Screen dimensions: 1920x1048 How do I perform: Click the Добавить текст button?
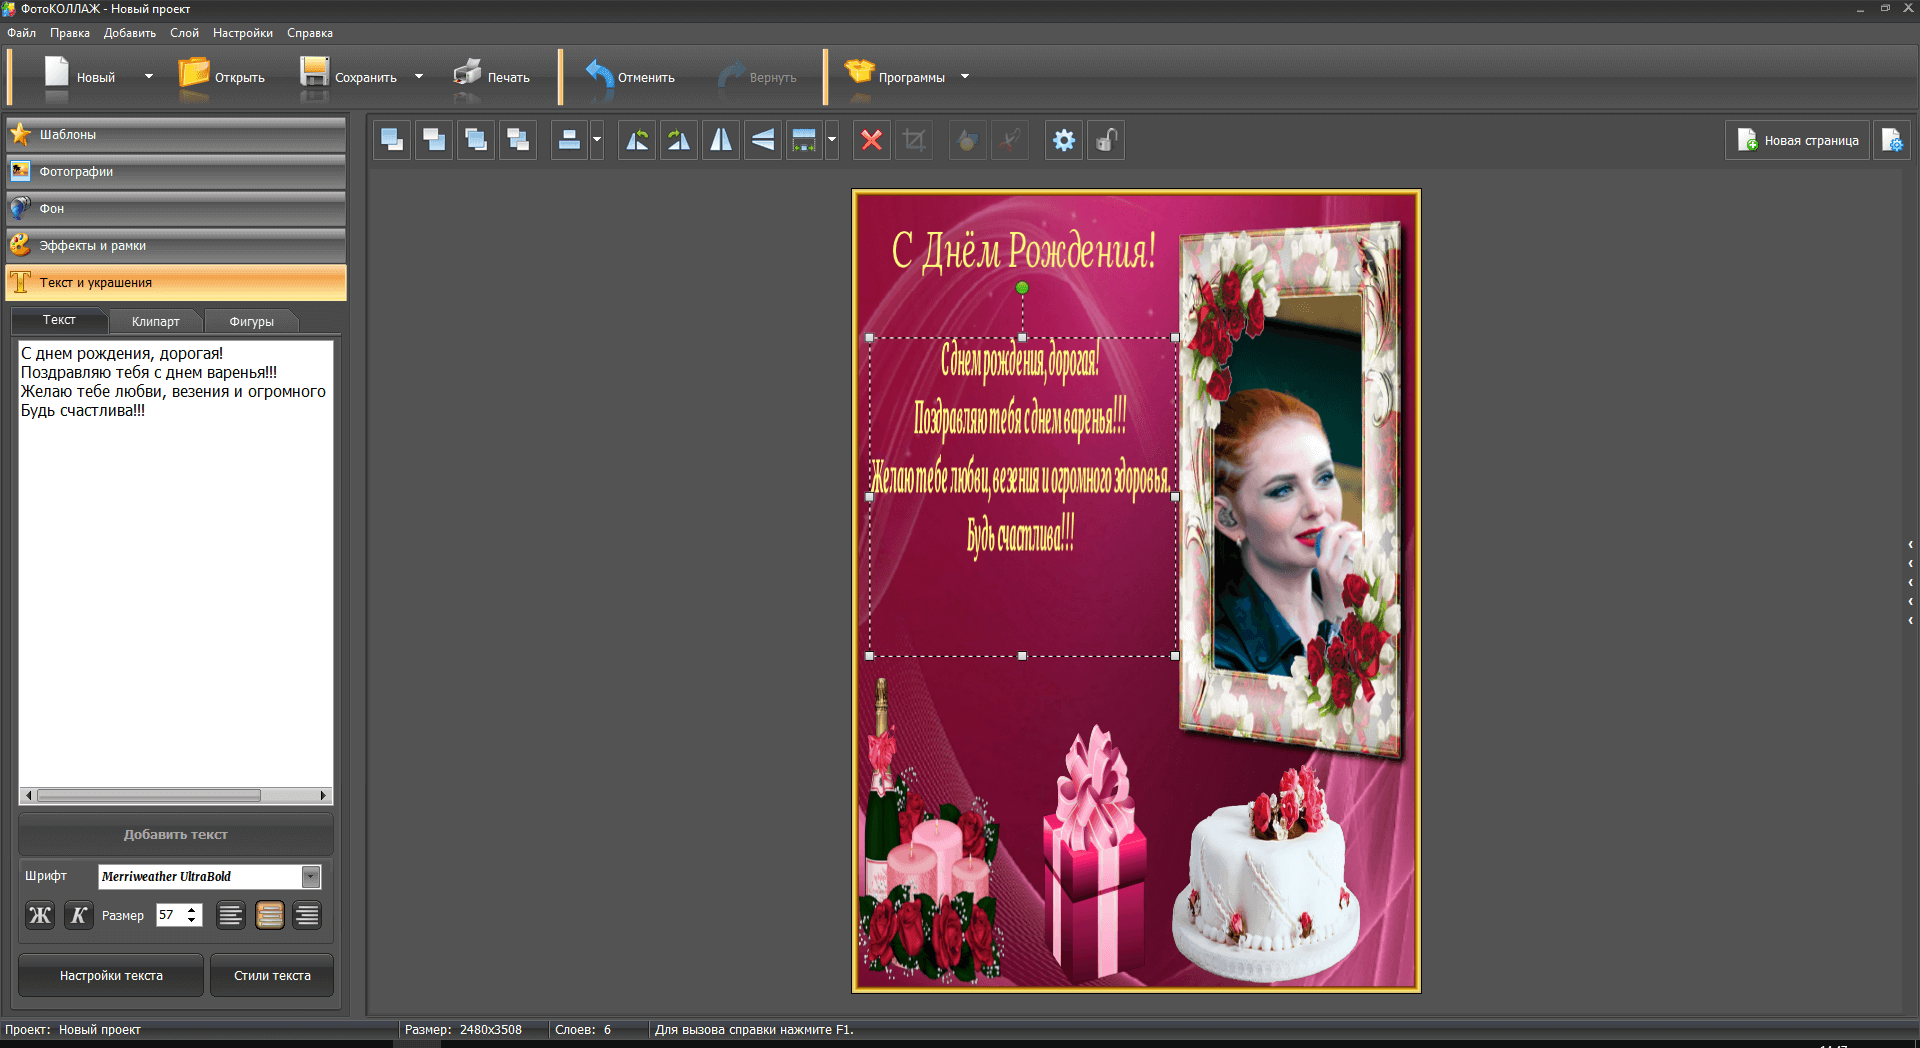[x=176, y=834]
